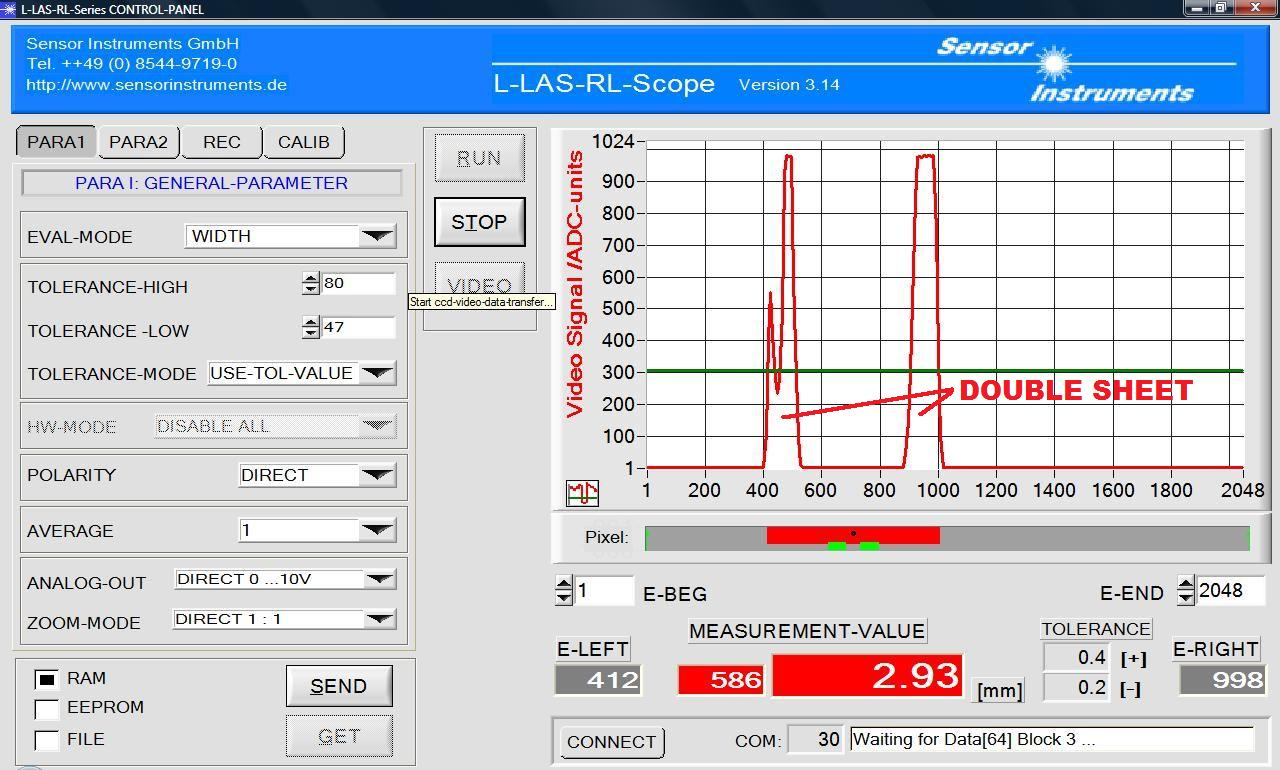Click the SEND button
The width and height of the screenshot is (1280, 770).
[338, 686]
